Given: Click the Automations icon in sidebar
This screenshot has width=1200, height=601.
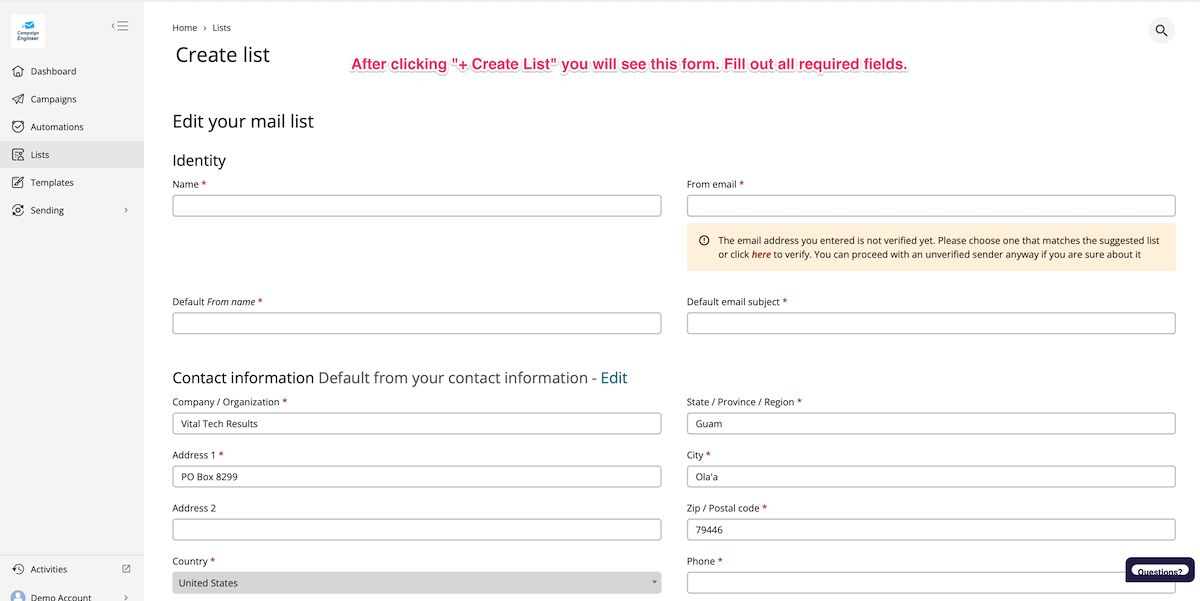Looking at the screenshot, I should (x=18, y=127).
